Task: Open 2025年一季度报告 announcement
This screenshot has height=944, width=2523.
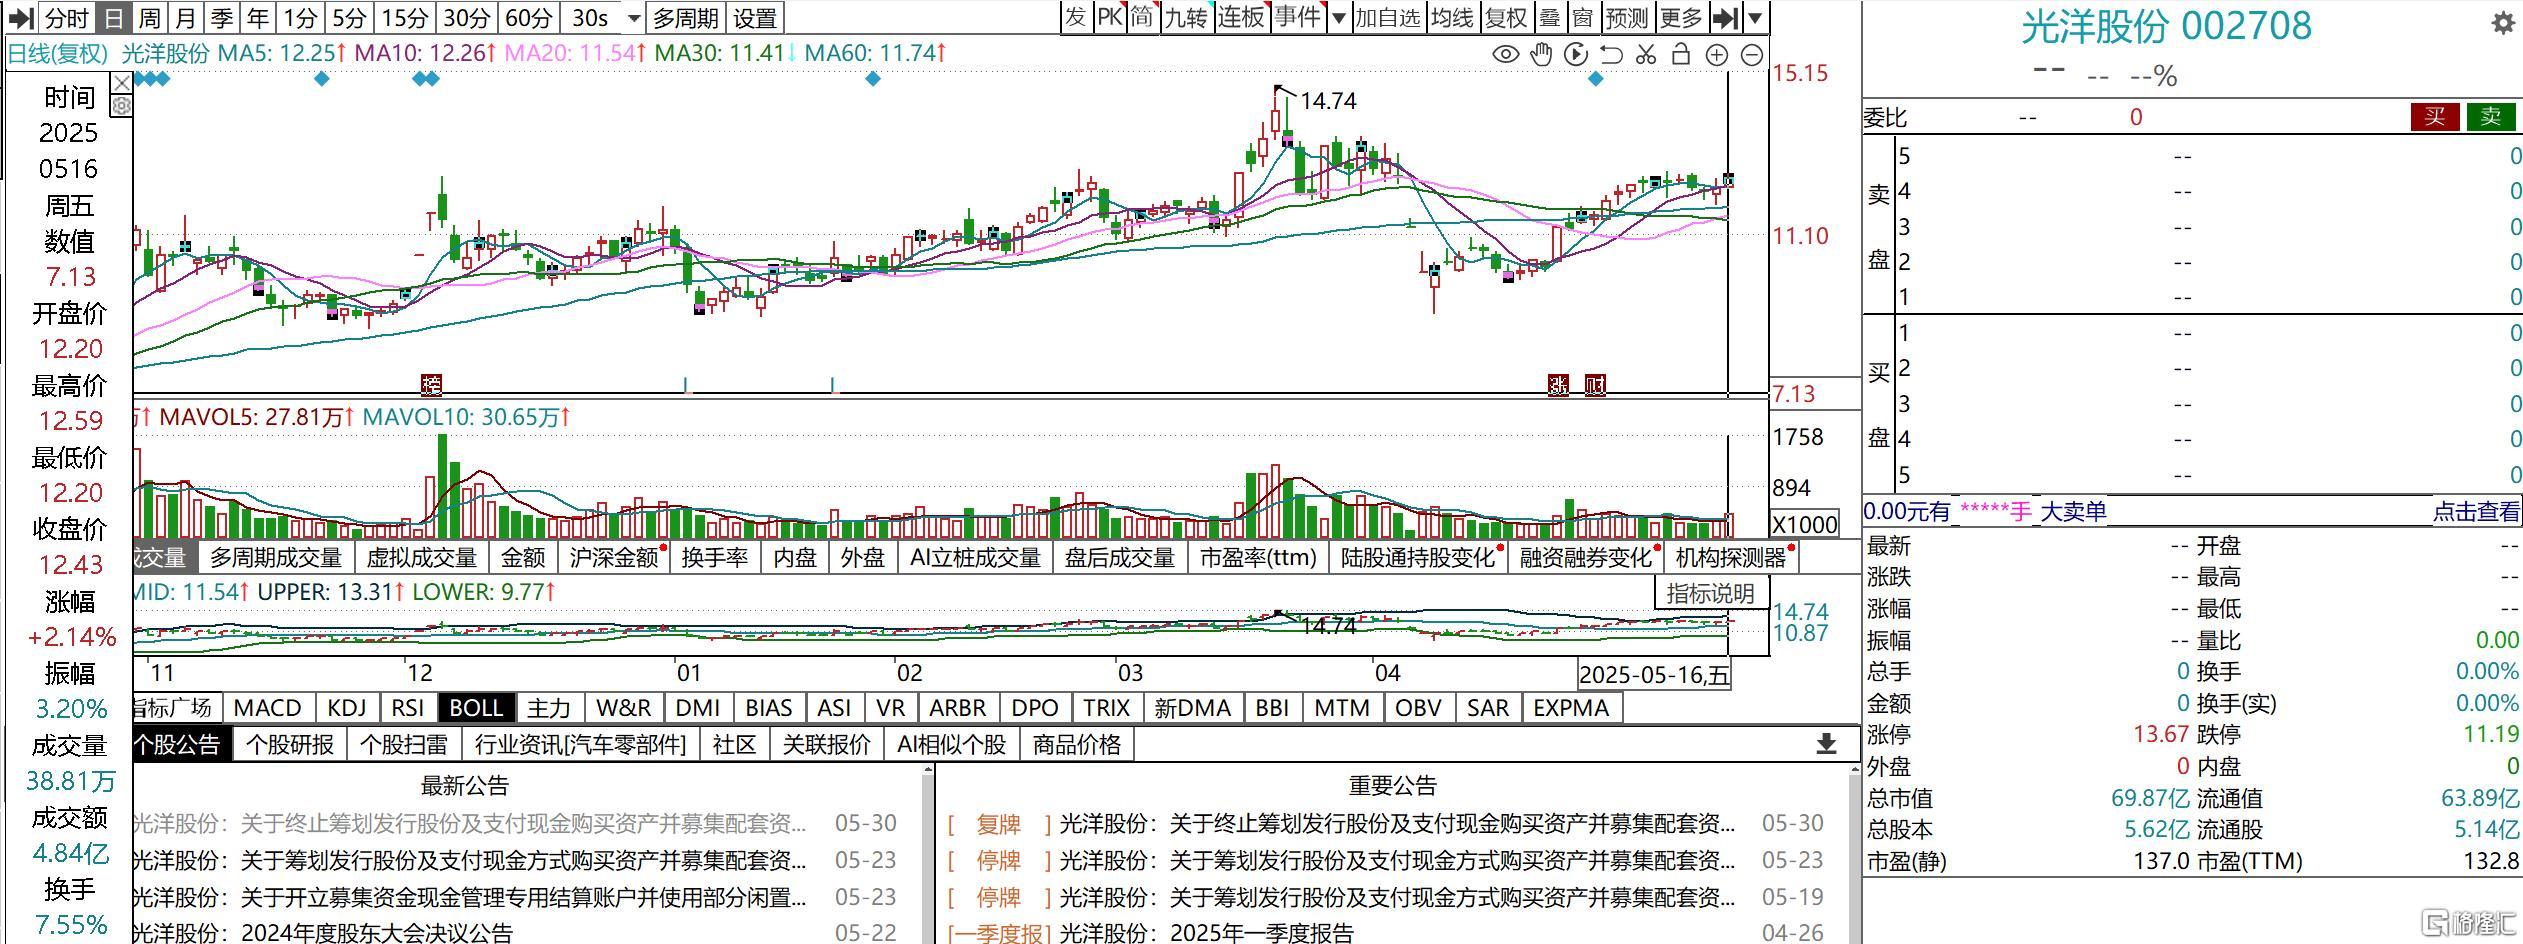Action: (x=1262, y=932)
